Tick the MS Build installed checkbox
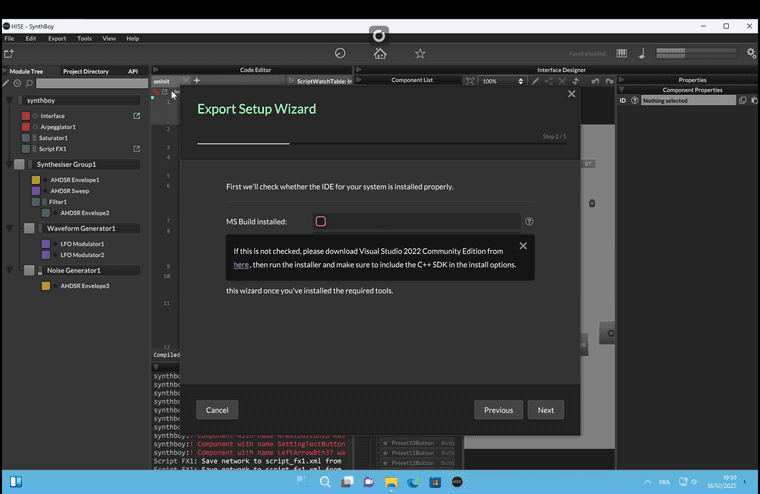Image resolution: width=760 pixels, height=494 pixels. [x=321, y=222]
